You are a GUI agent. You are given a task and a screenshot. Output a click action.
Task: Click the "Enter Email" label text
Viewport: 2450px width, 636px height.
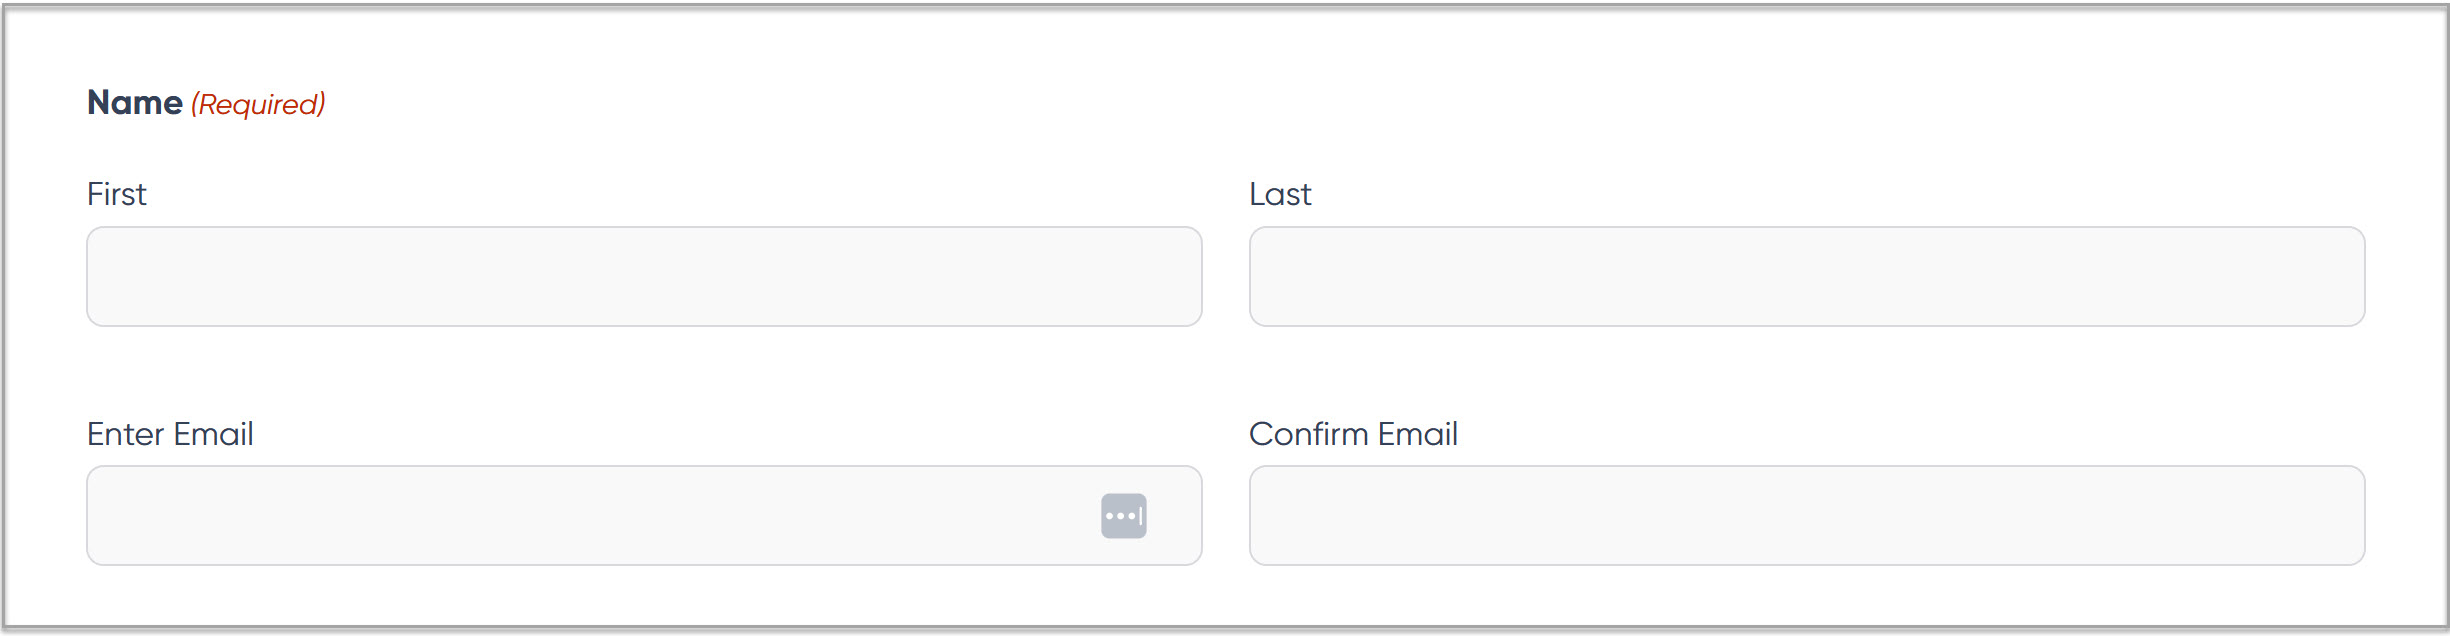point(170,434)
